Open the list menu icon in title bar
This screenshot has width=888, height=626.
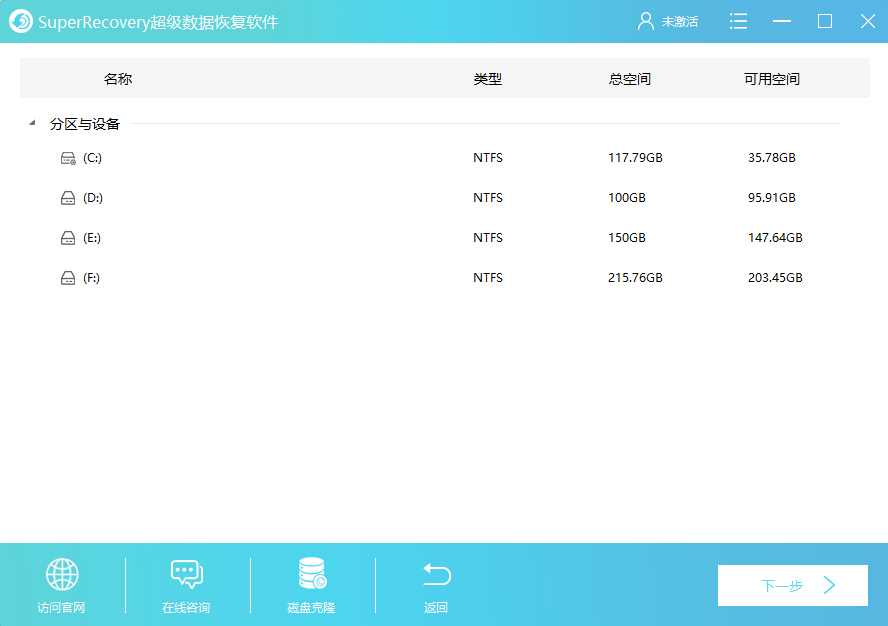[x=738, y=22]
